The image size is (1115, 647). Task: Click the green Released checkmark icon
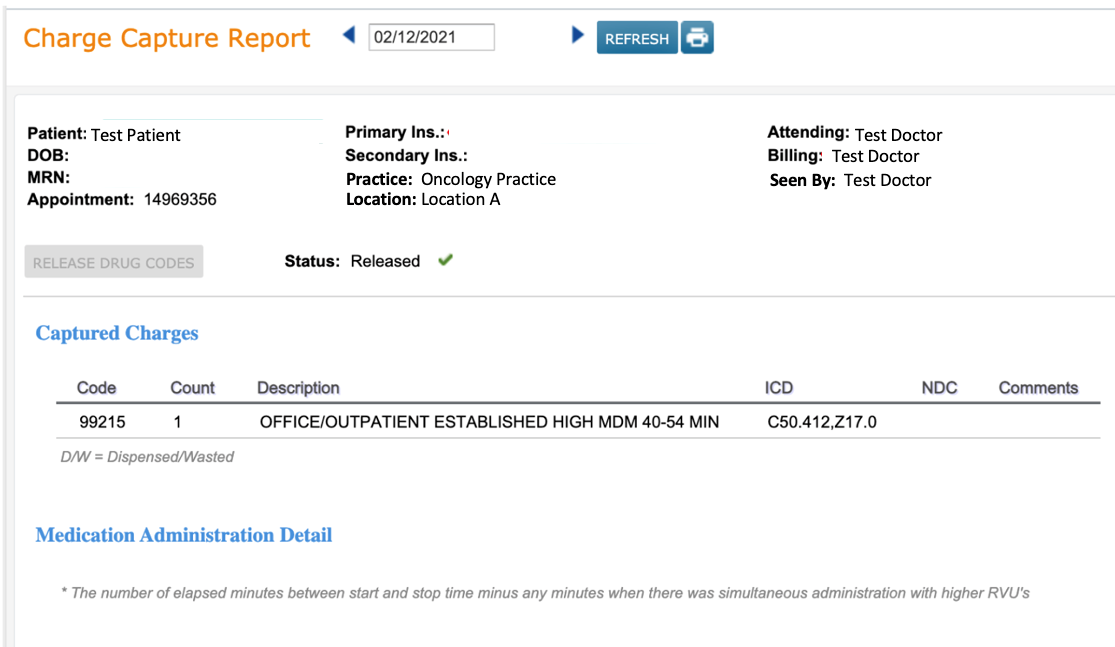446,261
